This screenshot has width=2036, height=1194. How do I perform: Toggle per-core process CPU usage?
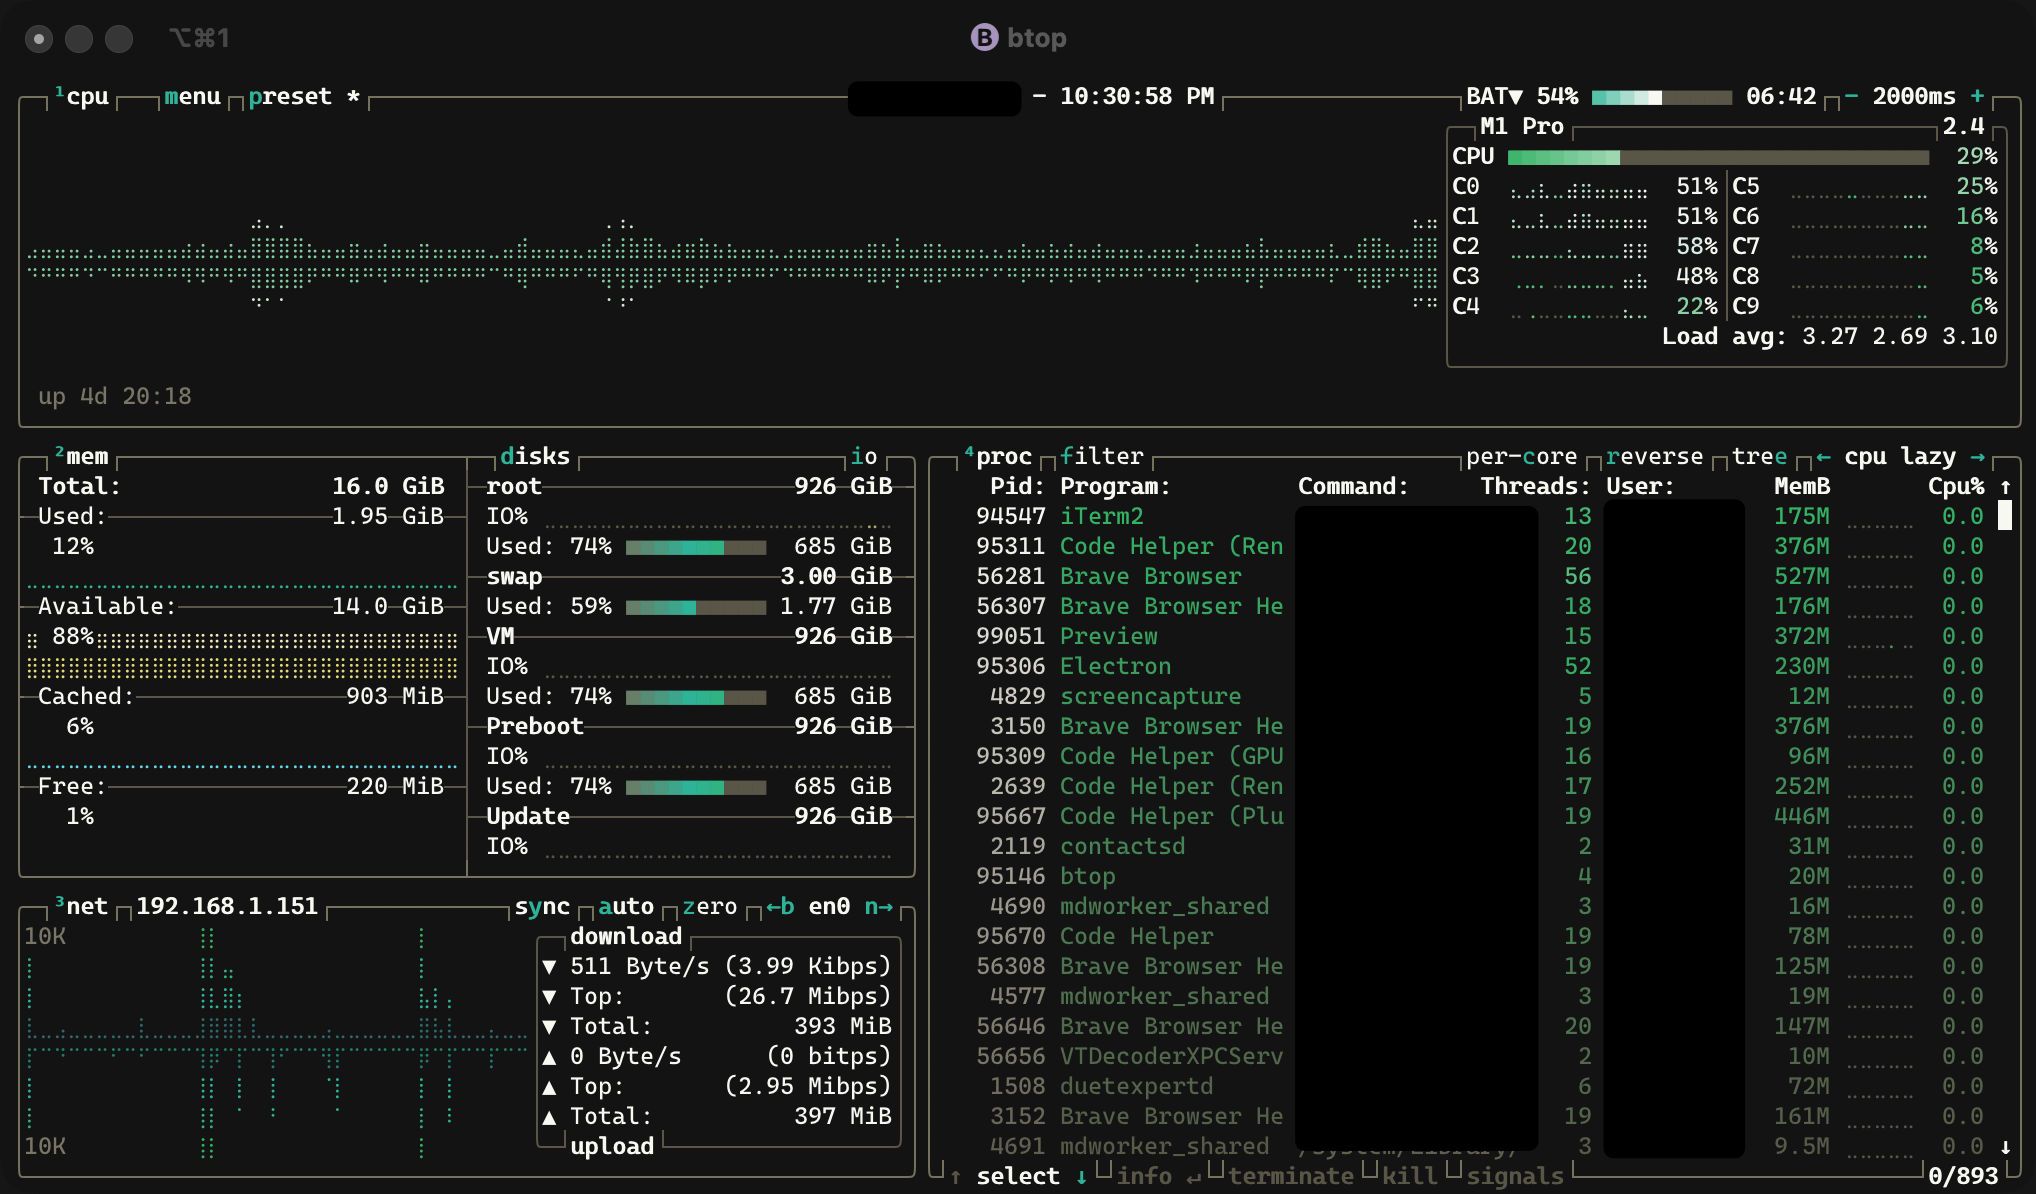(x=1521, y=457)
